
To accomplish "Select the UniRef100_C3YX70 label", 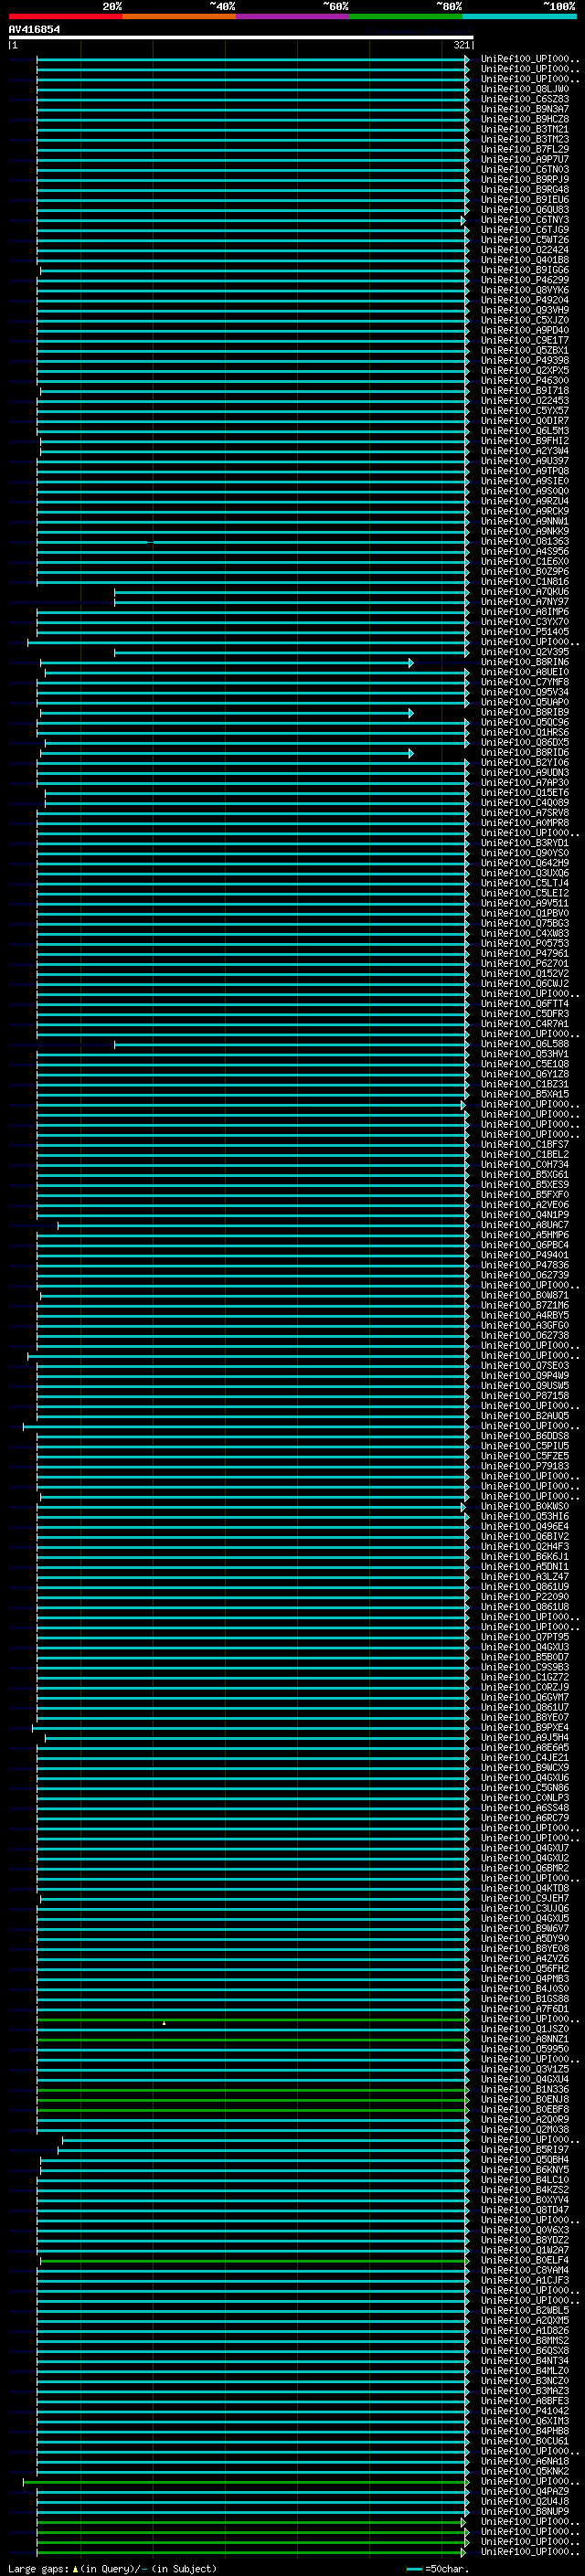I will (x=525, y=622).
